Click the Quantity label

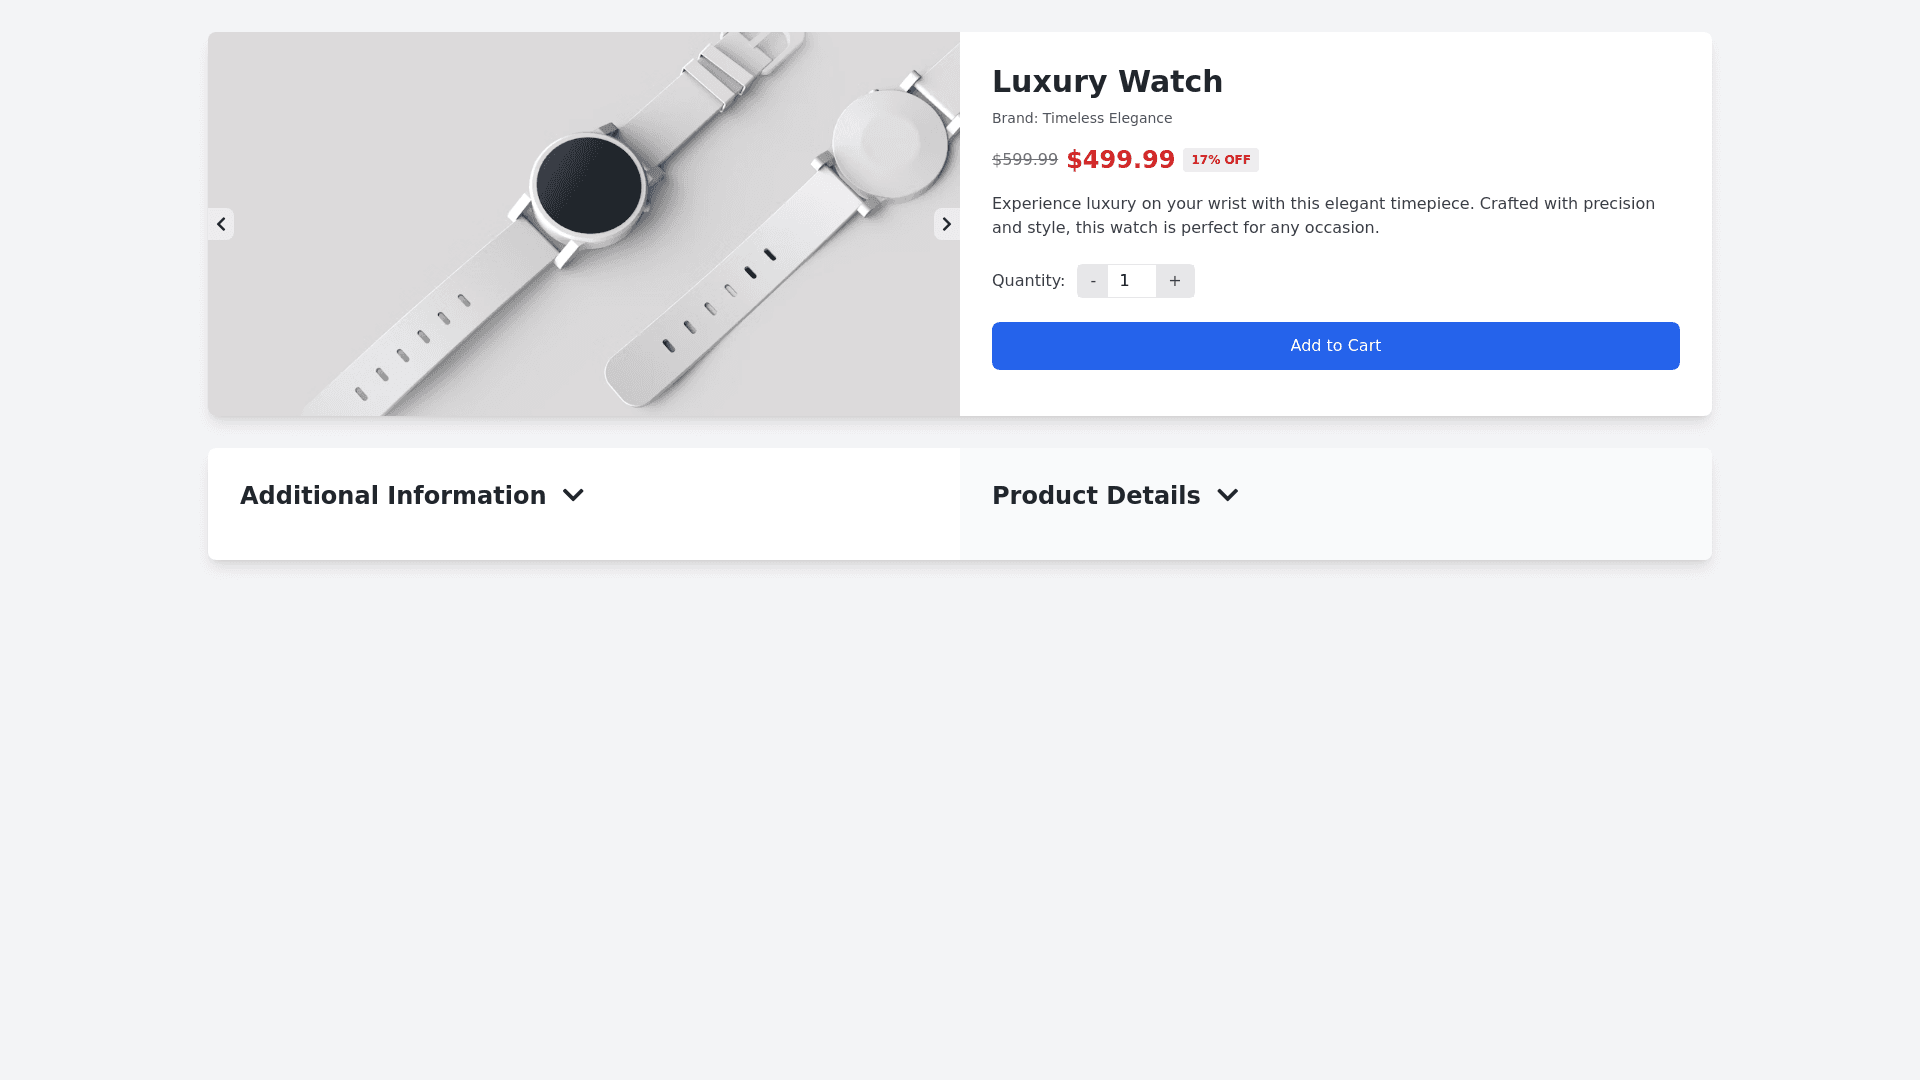click(1028, 281)
